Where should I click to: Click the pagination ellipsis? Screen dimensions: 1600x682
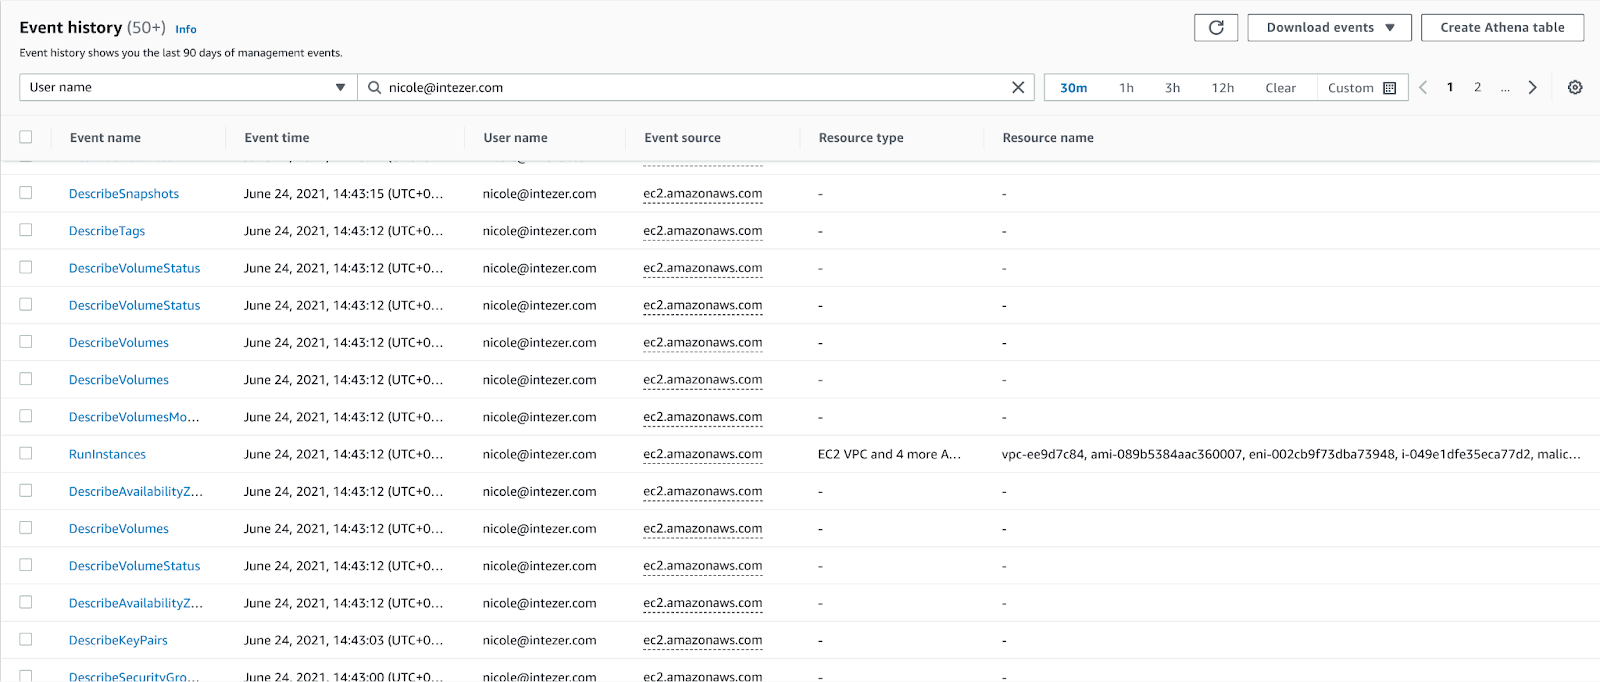click(1505, 88)
